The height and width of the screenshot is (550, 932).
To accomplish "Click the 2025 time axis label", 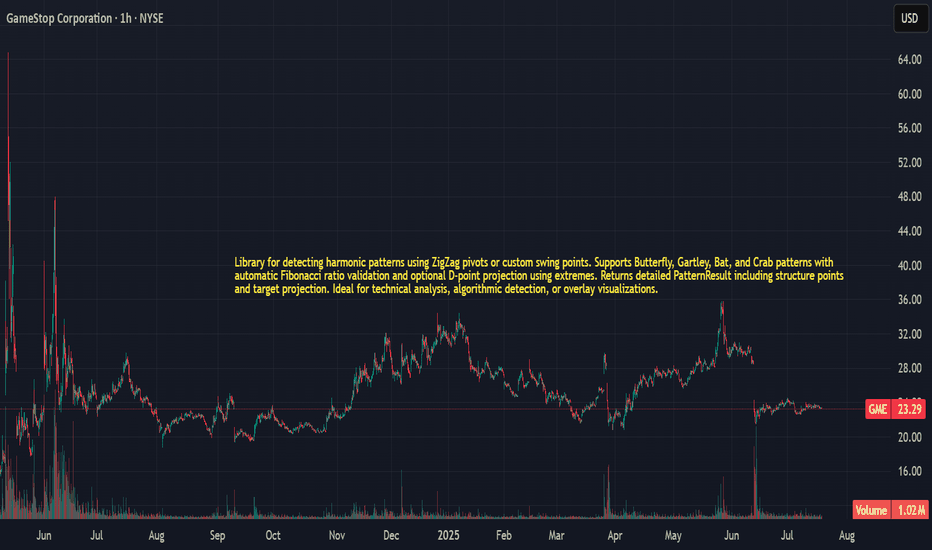I will click(448, 535).
